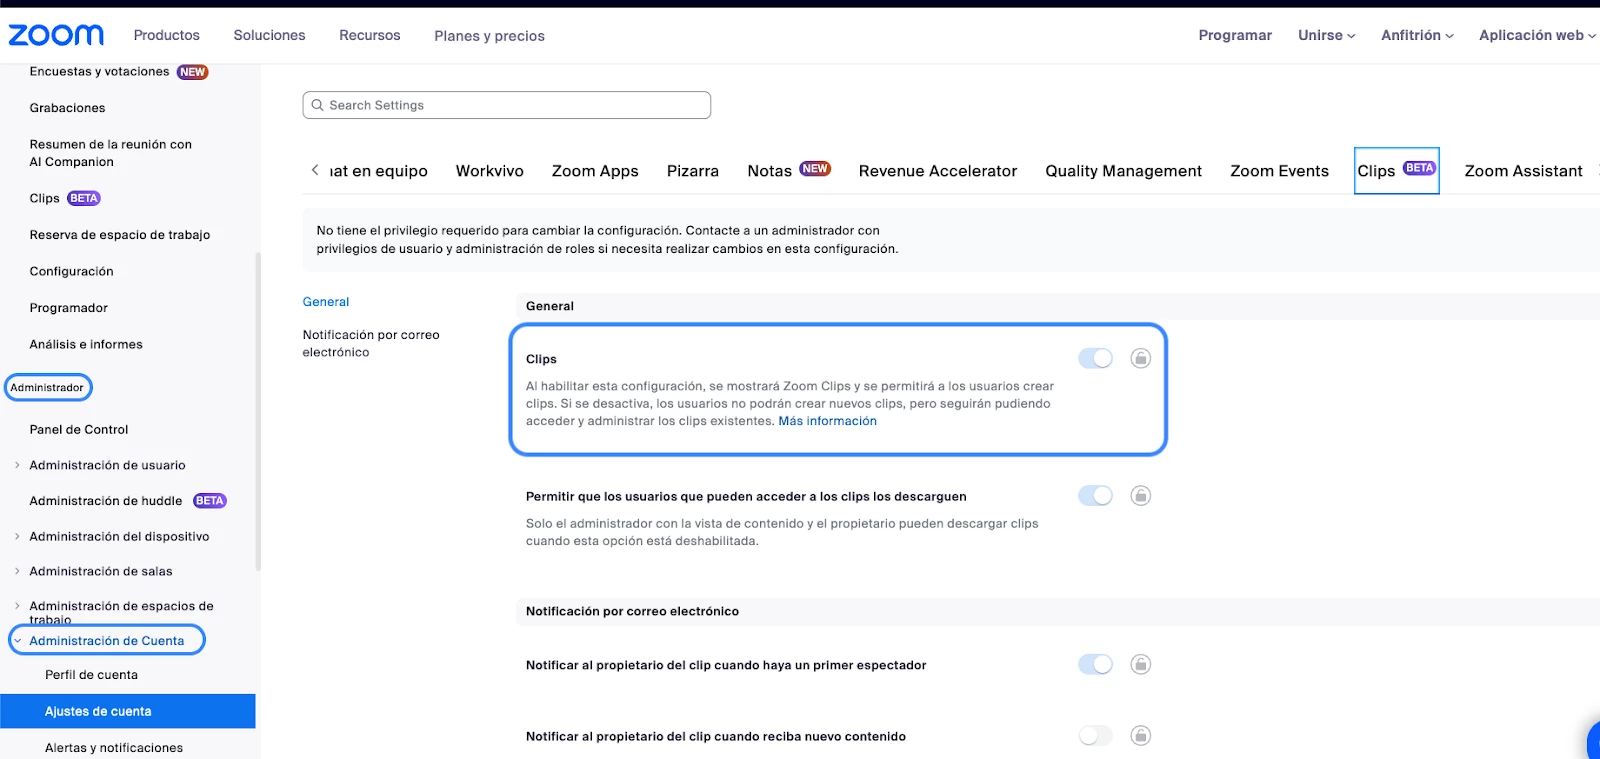Select the Clips BETA tab

click(x=1397, y=171)
